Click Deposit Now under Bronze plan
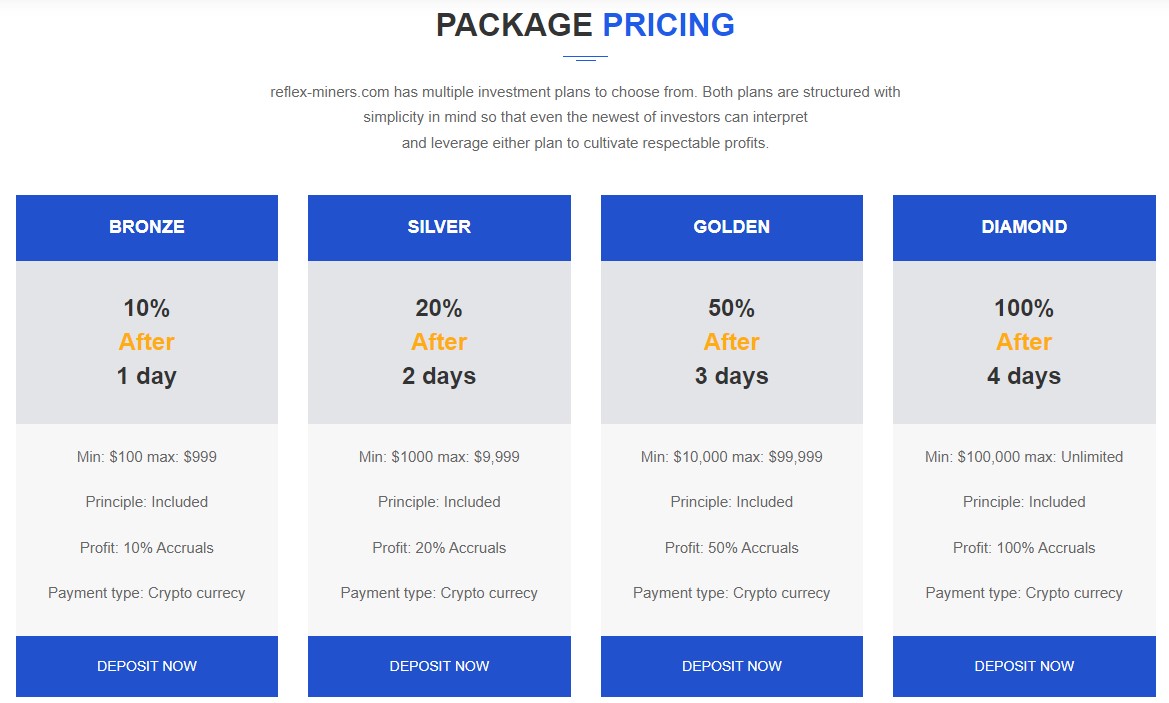The width and height of the screenshot is (1169, 703). click(x=147, y=666)
